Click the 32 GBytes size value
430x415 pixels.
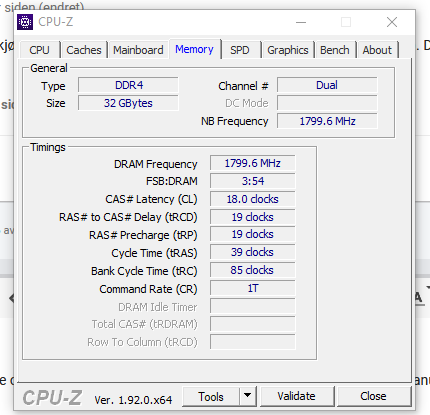coord(128,103)
